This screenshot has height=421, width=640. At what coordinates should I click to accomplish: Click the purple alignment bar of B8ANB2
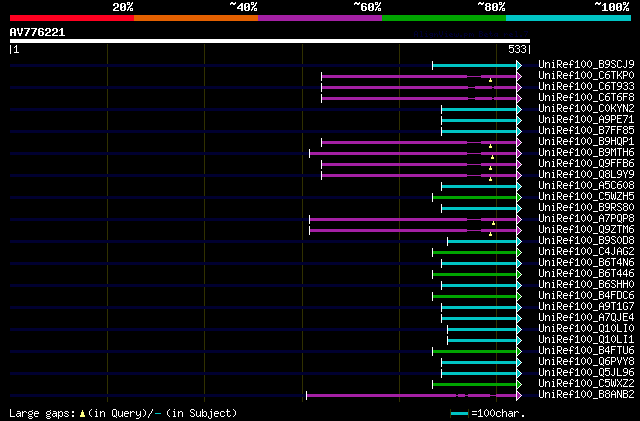pyautogui.click(x=414, y=395)
